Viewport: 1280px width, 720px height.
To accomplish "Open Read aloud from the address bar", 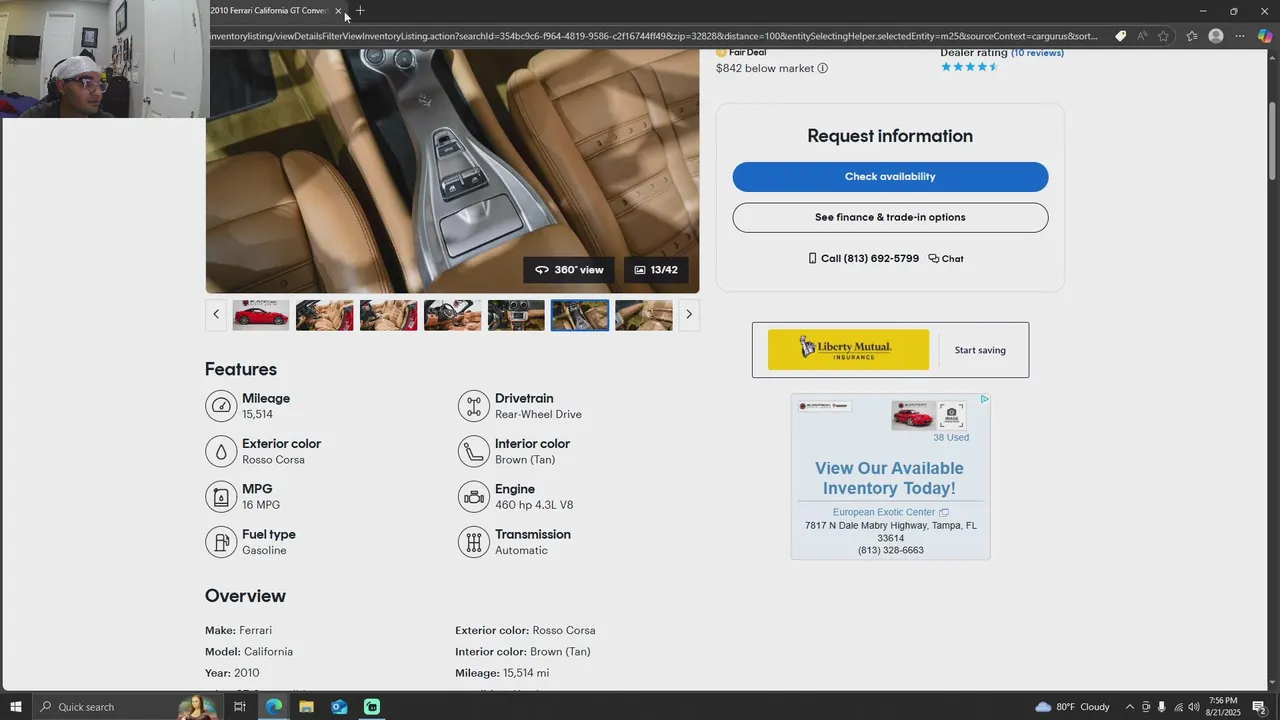I will click(1142, 36).
